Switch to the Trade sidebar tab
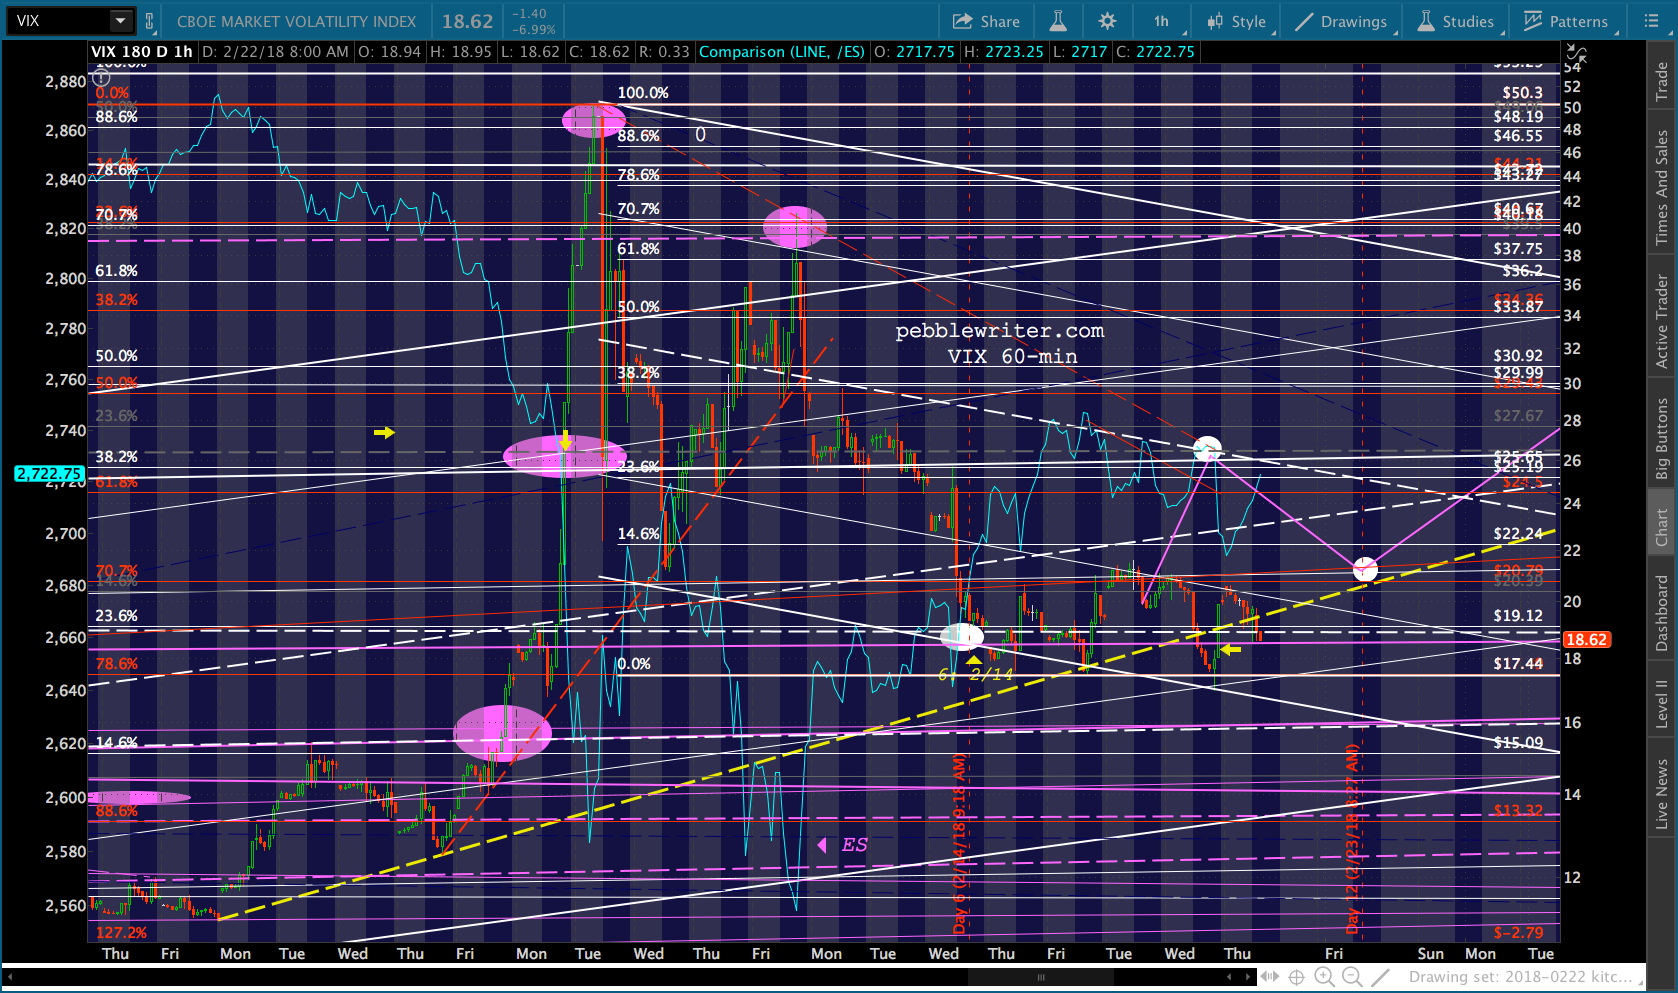This screenshot has width=1678, height=993. (1662, 81)
